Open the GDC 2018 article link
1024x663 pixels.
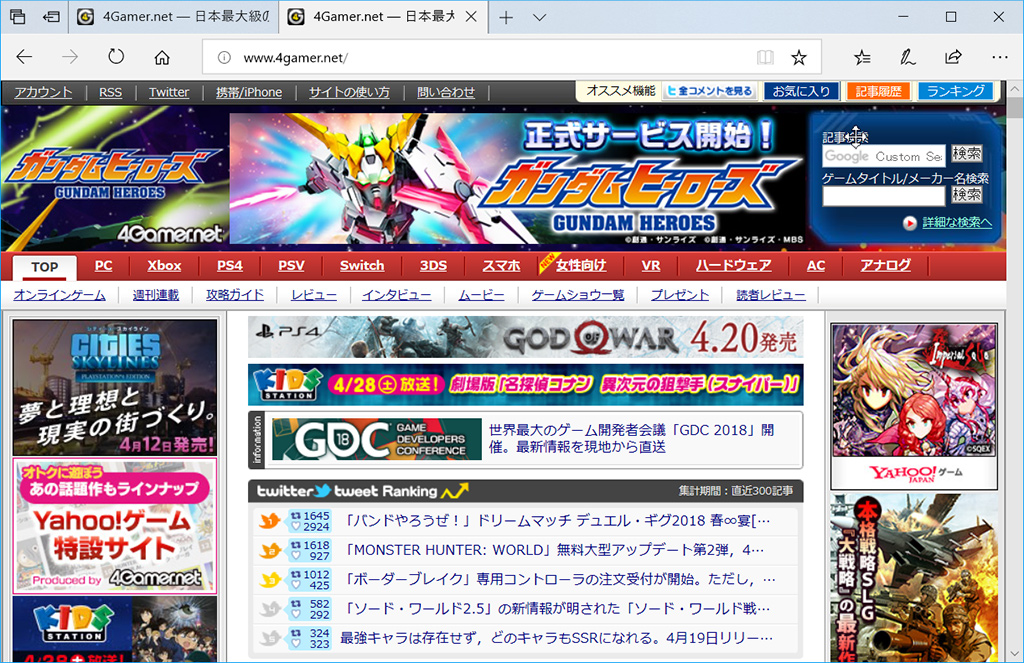[x=632, y=438]
